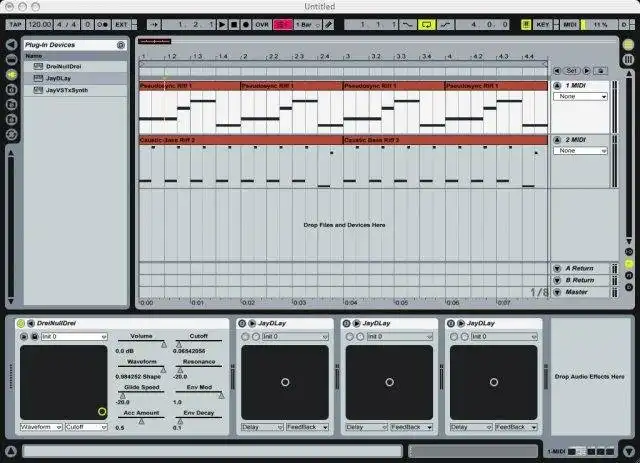Open the second browser sidebar icon
This screenshot has width=640, height=463.
(x=11, y=60)
